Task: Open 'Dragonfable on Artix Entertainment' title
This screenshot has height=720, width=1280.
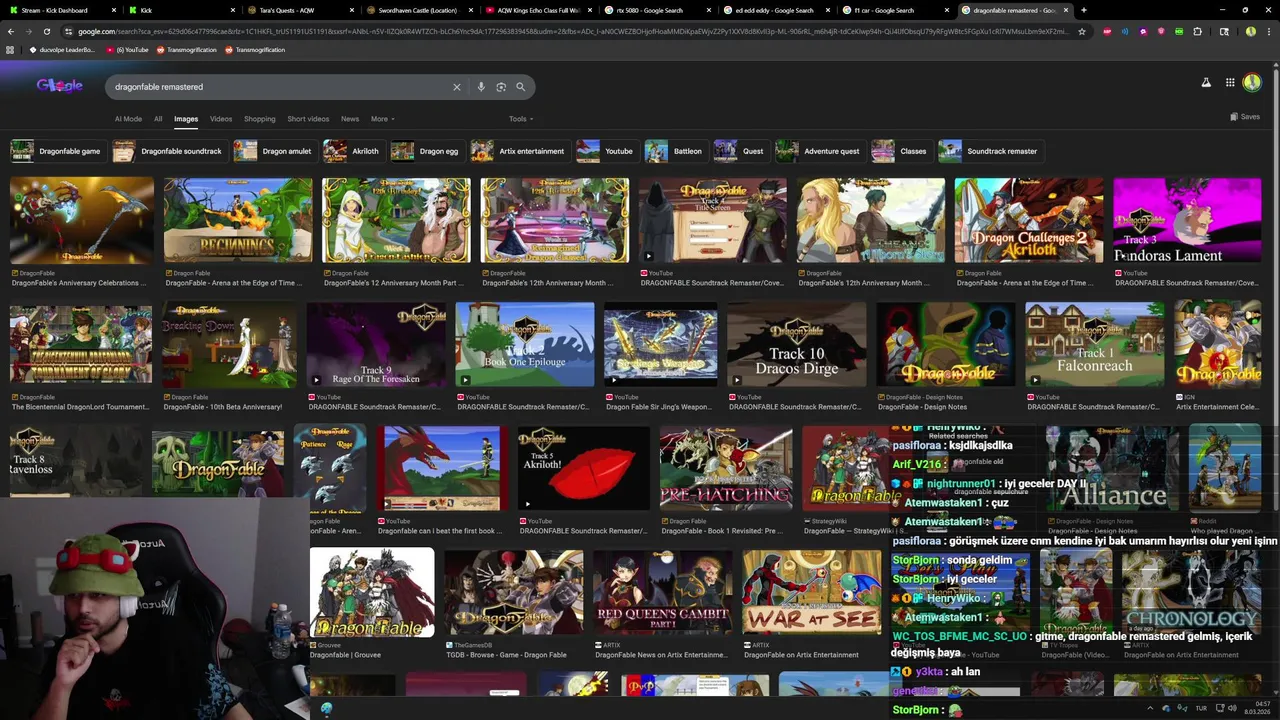Action: coord(801,655)
